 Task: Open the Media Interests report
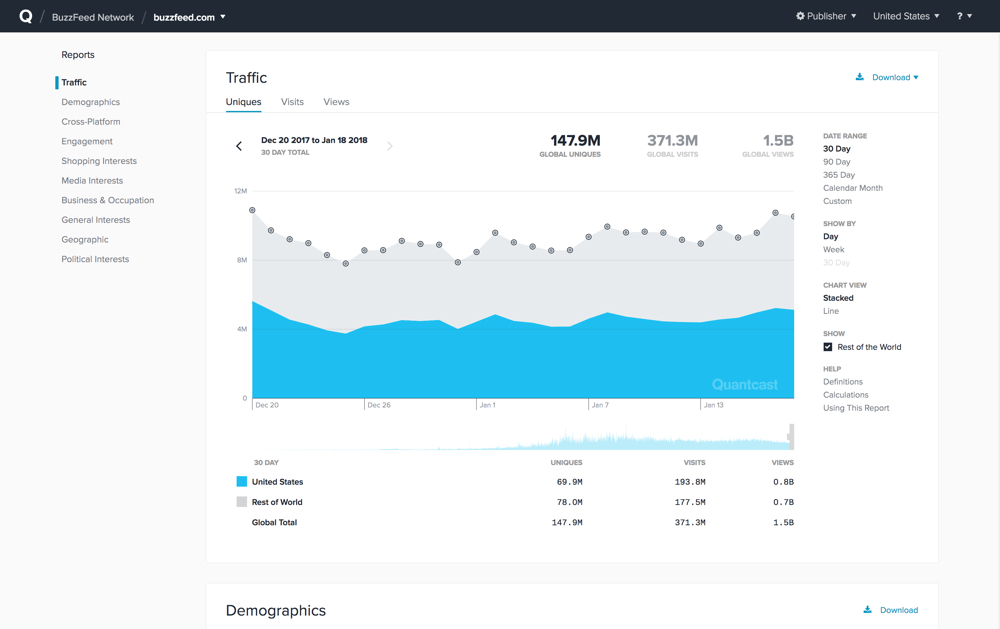point(92,181)
